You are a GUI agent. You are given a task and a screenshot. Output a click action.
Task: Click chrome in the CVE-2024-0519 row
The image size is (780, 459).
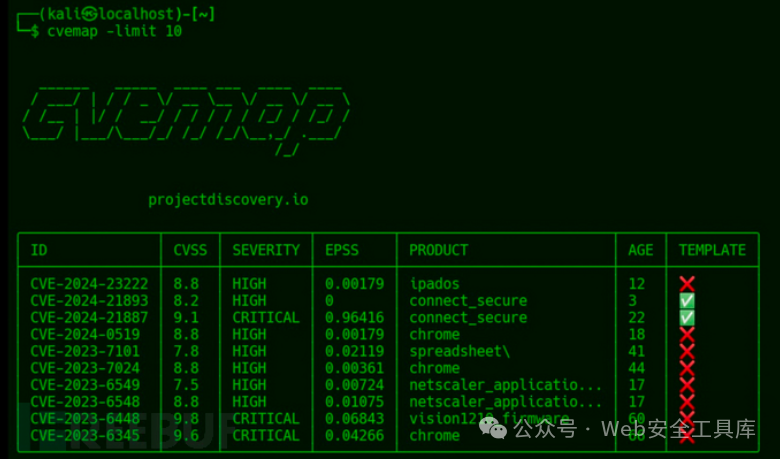pos(434,335)
